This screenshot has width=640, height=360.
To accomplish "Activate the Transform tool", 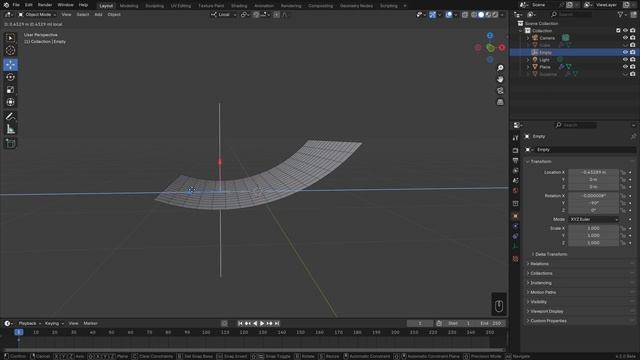I will click(10, 102).
